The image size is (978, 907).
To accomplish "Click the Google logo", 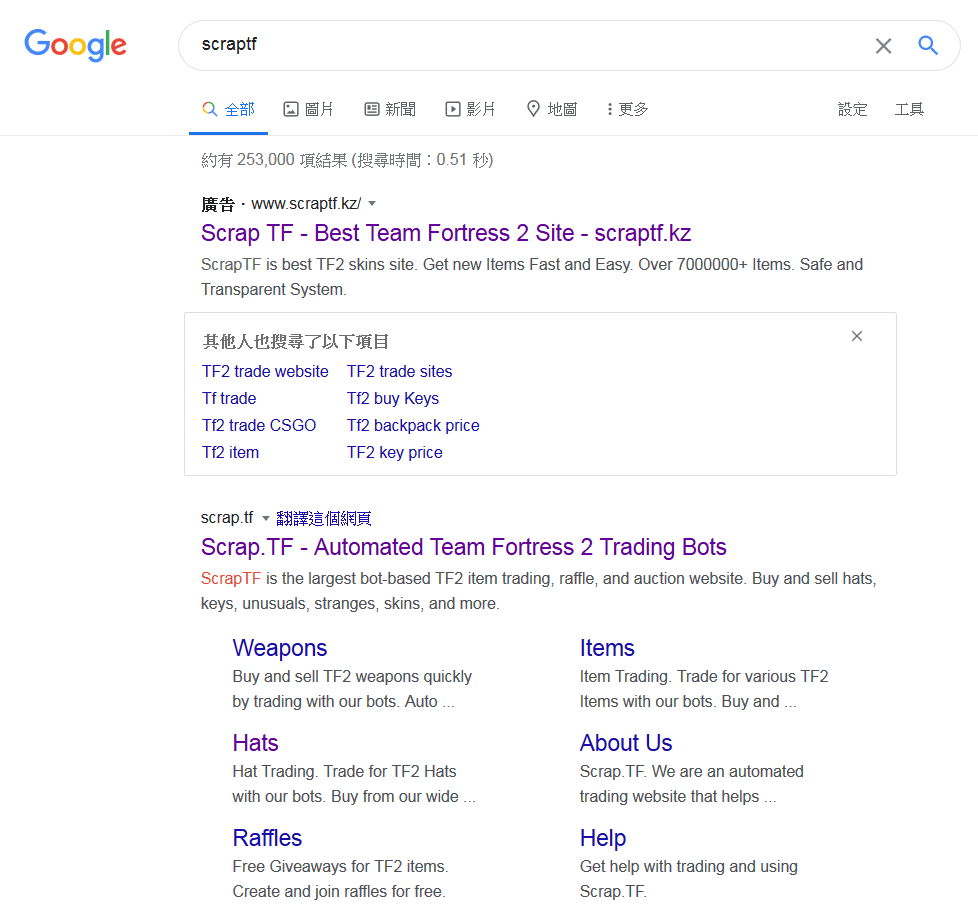I will [75, 45].
